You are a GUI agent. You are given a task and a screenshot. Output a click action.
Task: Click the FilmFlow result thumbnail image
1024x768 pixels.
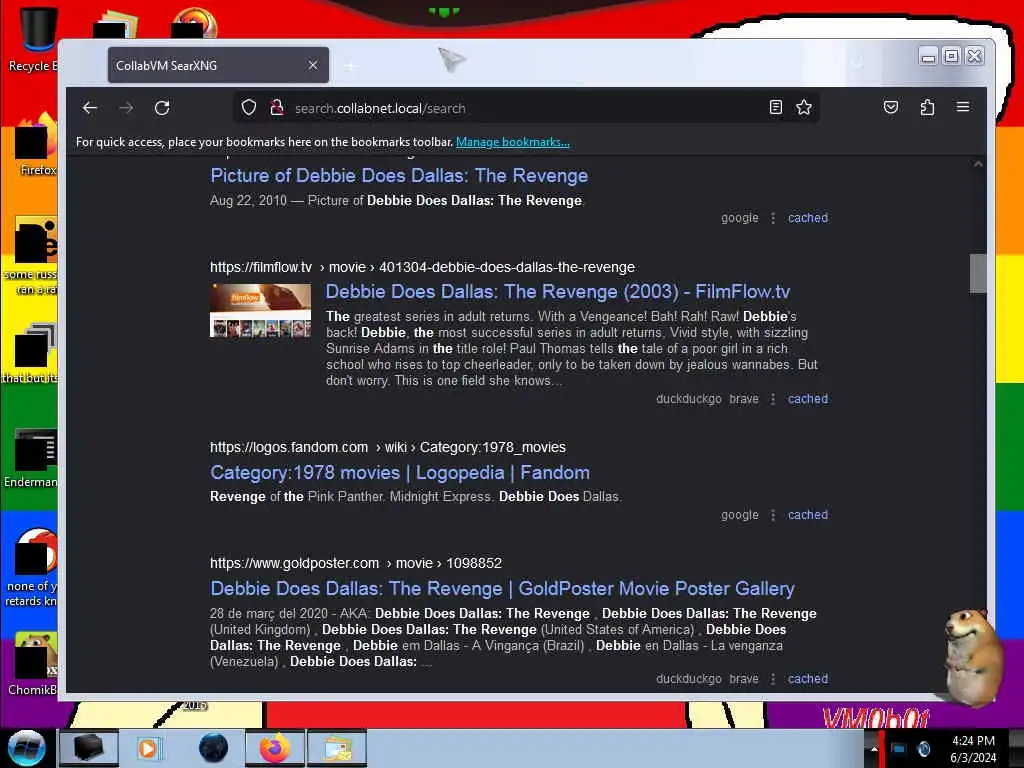point(261,310)
